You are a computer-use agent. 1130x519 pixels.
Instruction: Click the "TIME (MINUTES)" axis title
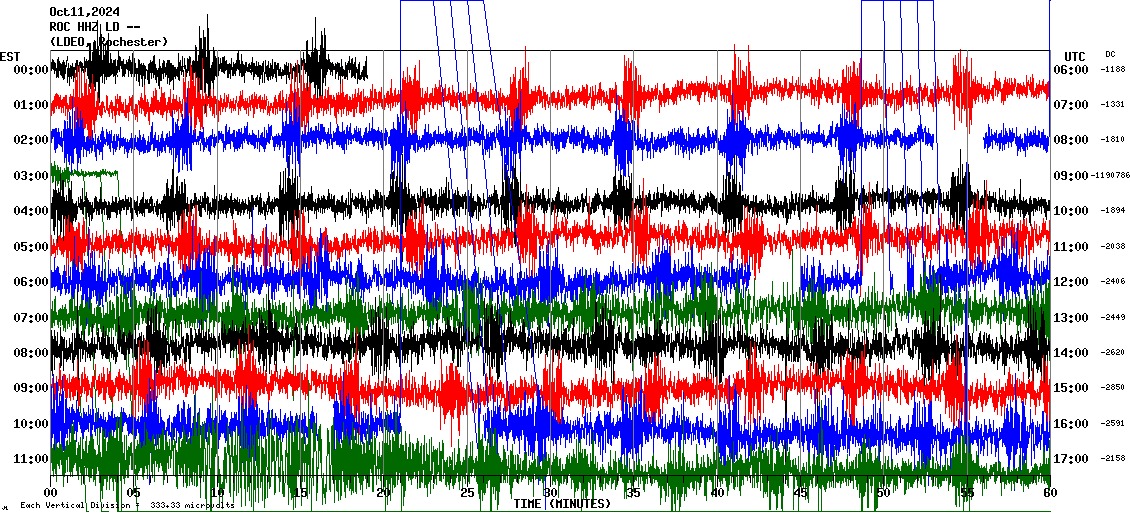click(x=562, y=503)
